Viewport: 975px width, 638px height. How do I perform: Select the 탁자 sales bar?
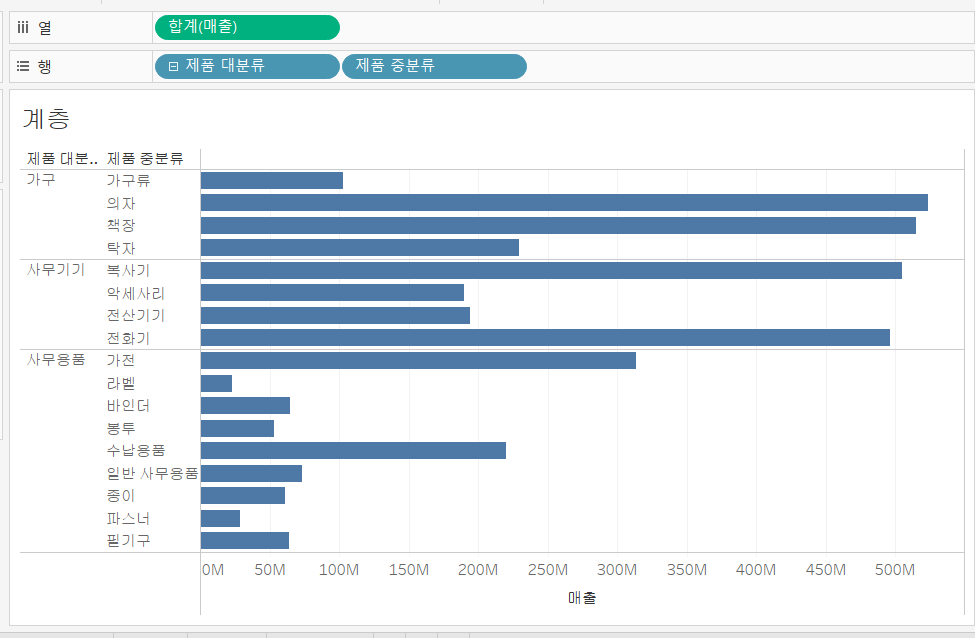(x=359, y=247)
